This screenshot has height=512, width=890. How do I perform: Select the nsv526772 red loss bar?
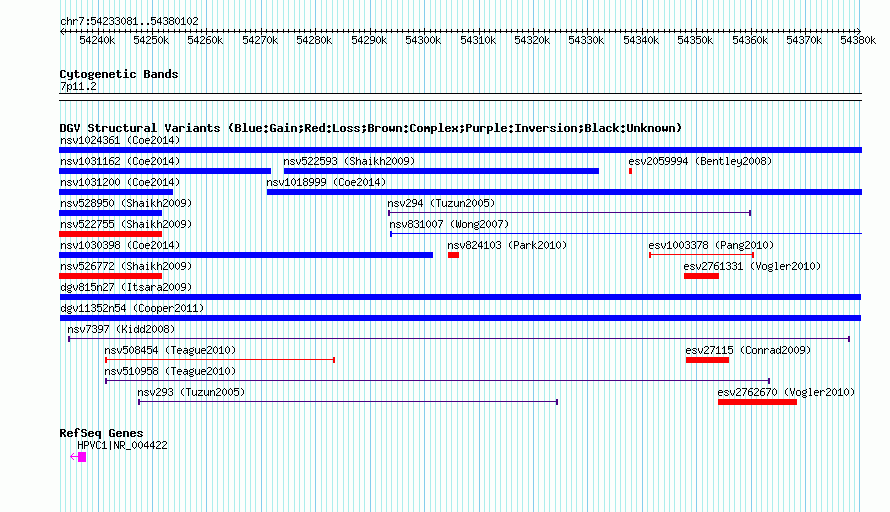pyautogui.click(x=111, y=276)
